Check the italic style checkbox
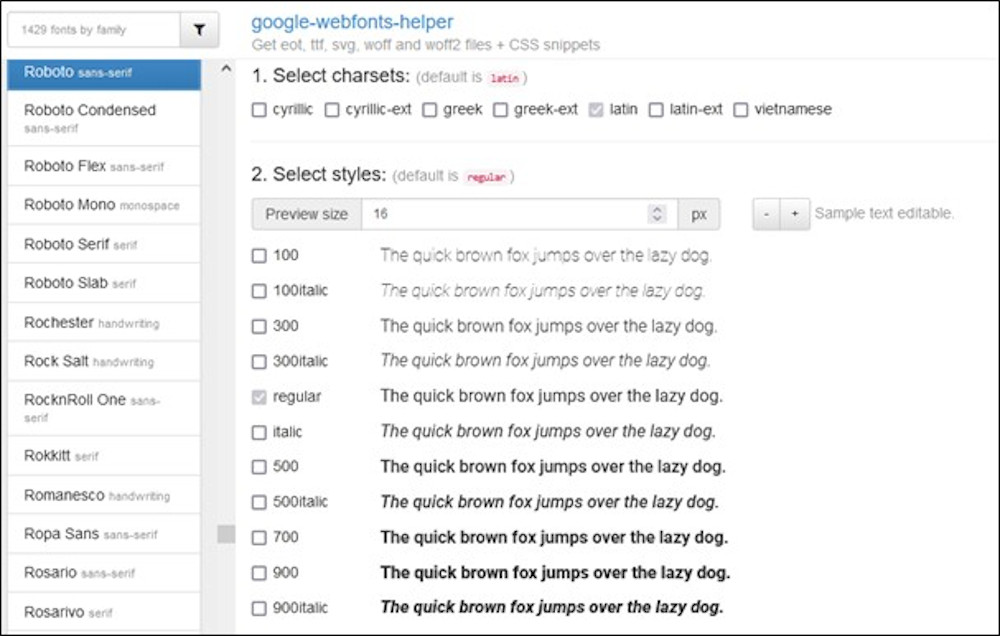 259,433
